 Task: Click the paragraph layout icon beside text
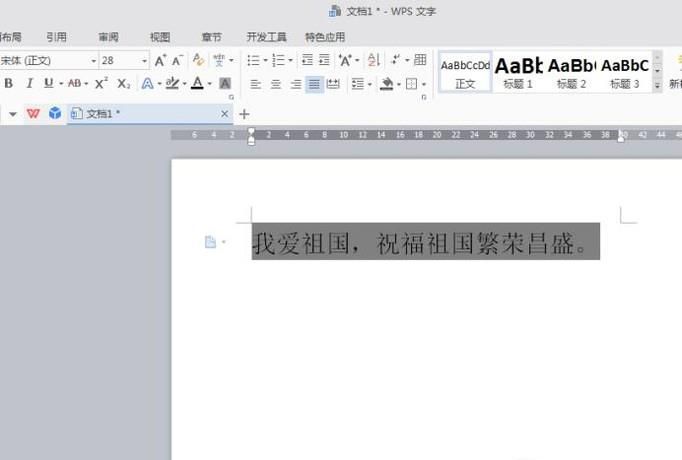click(x=211, y=242)
